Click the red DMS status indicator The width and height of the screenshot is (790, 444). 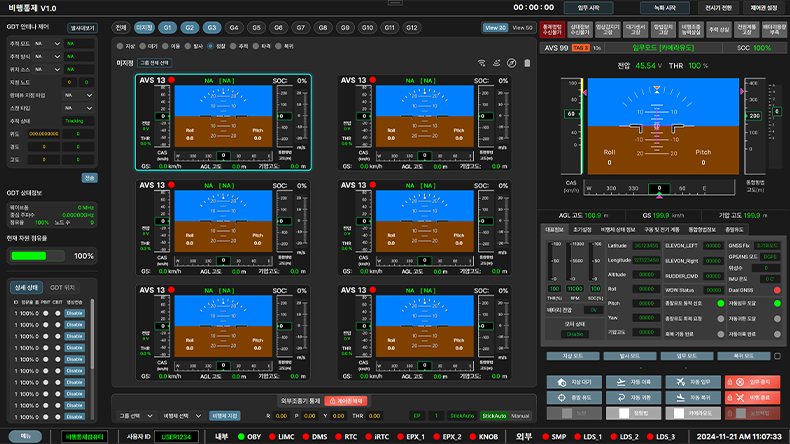(305, 436)
